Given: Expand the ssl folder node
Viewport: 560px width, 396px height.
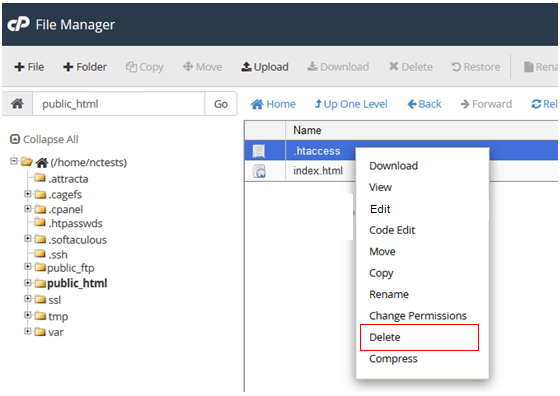Looking at the screenshot, I should pos(28,299).
